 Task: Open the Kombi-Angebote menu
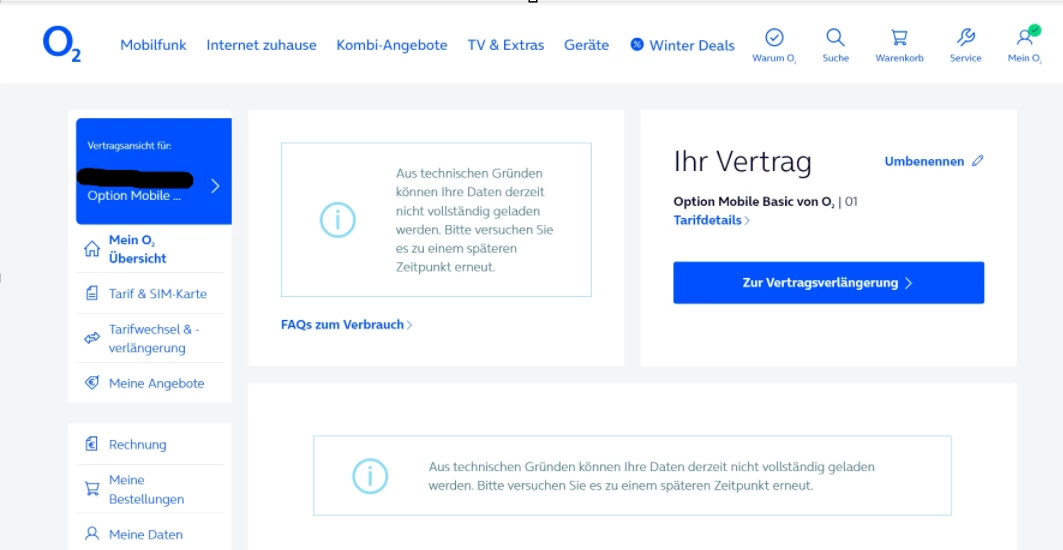[392, 45]
